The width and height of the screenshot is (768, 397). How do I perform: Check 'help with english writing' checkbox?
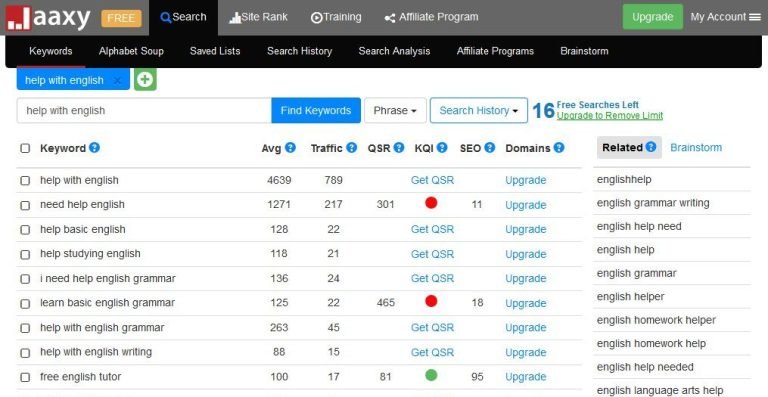pos(25,353)
